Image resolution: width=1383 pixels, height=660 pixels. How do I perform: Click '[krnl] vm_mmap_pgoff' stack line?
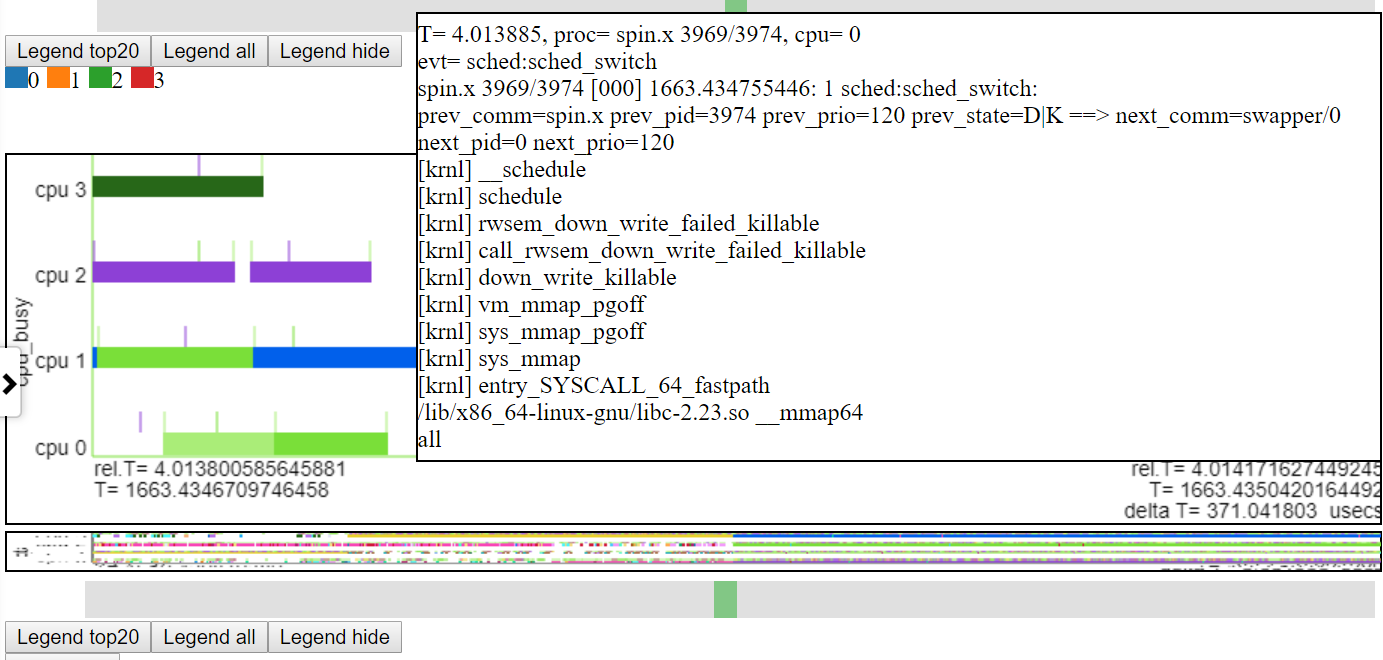tap(531, 305)
